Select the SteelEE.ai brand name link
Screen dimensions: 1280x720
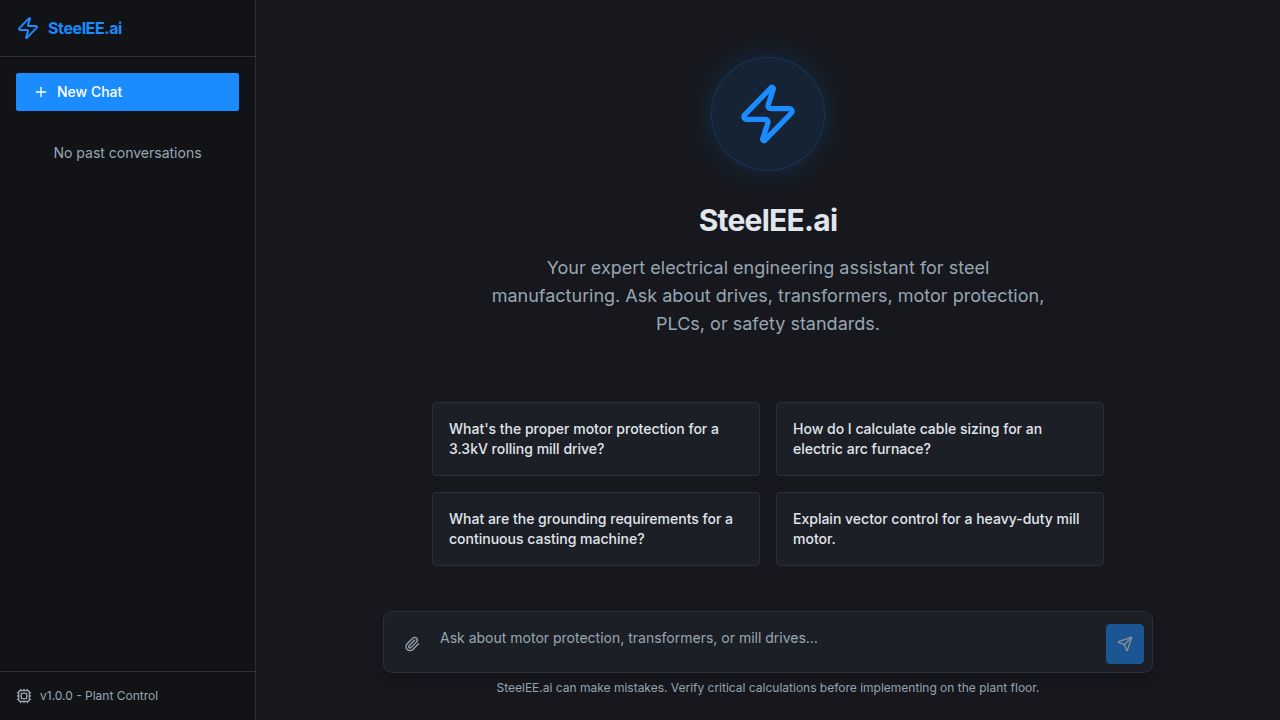[85, 28]
